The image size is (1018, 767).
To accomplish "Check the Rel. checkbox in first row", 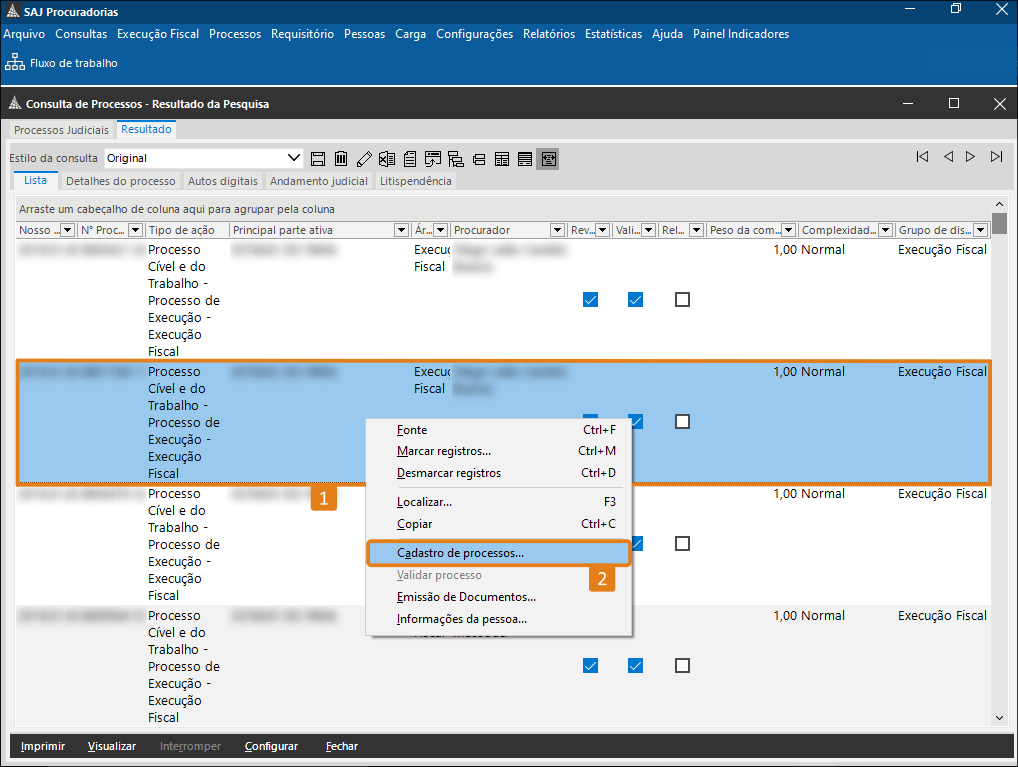I will pos(682,299).
